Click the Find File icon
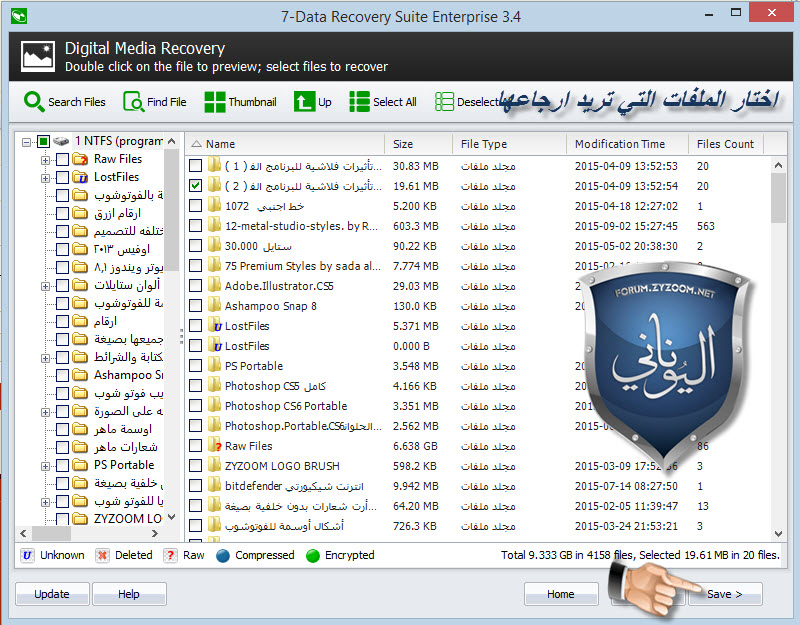This screenshot has width=800, height=625. (x=133, y=102)
